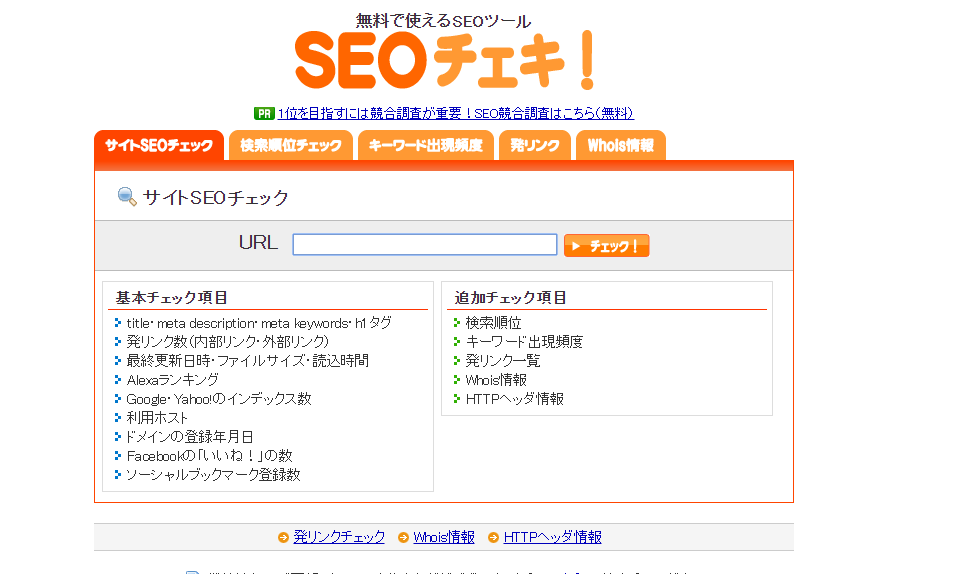Click orange arrow icon before 発リンクチェック
The image size is (957, 574).
click(x=283, y=537)
